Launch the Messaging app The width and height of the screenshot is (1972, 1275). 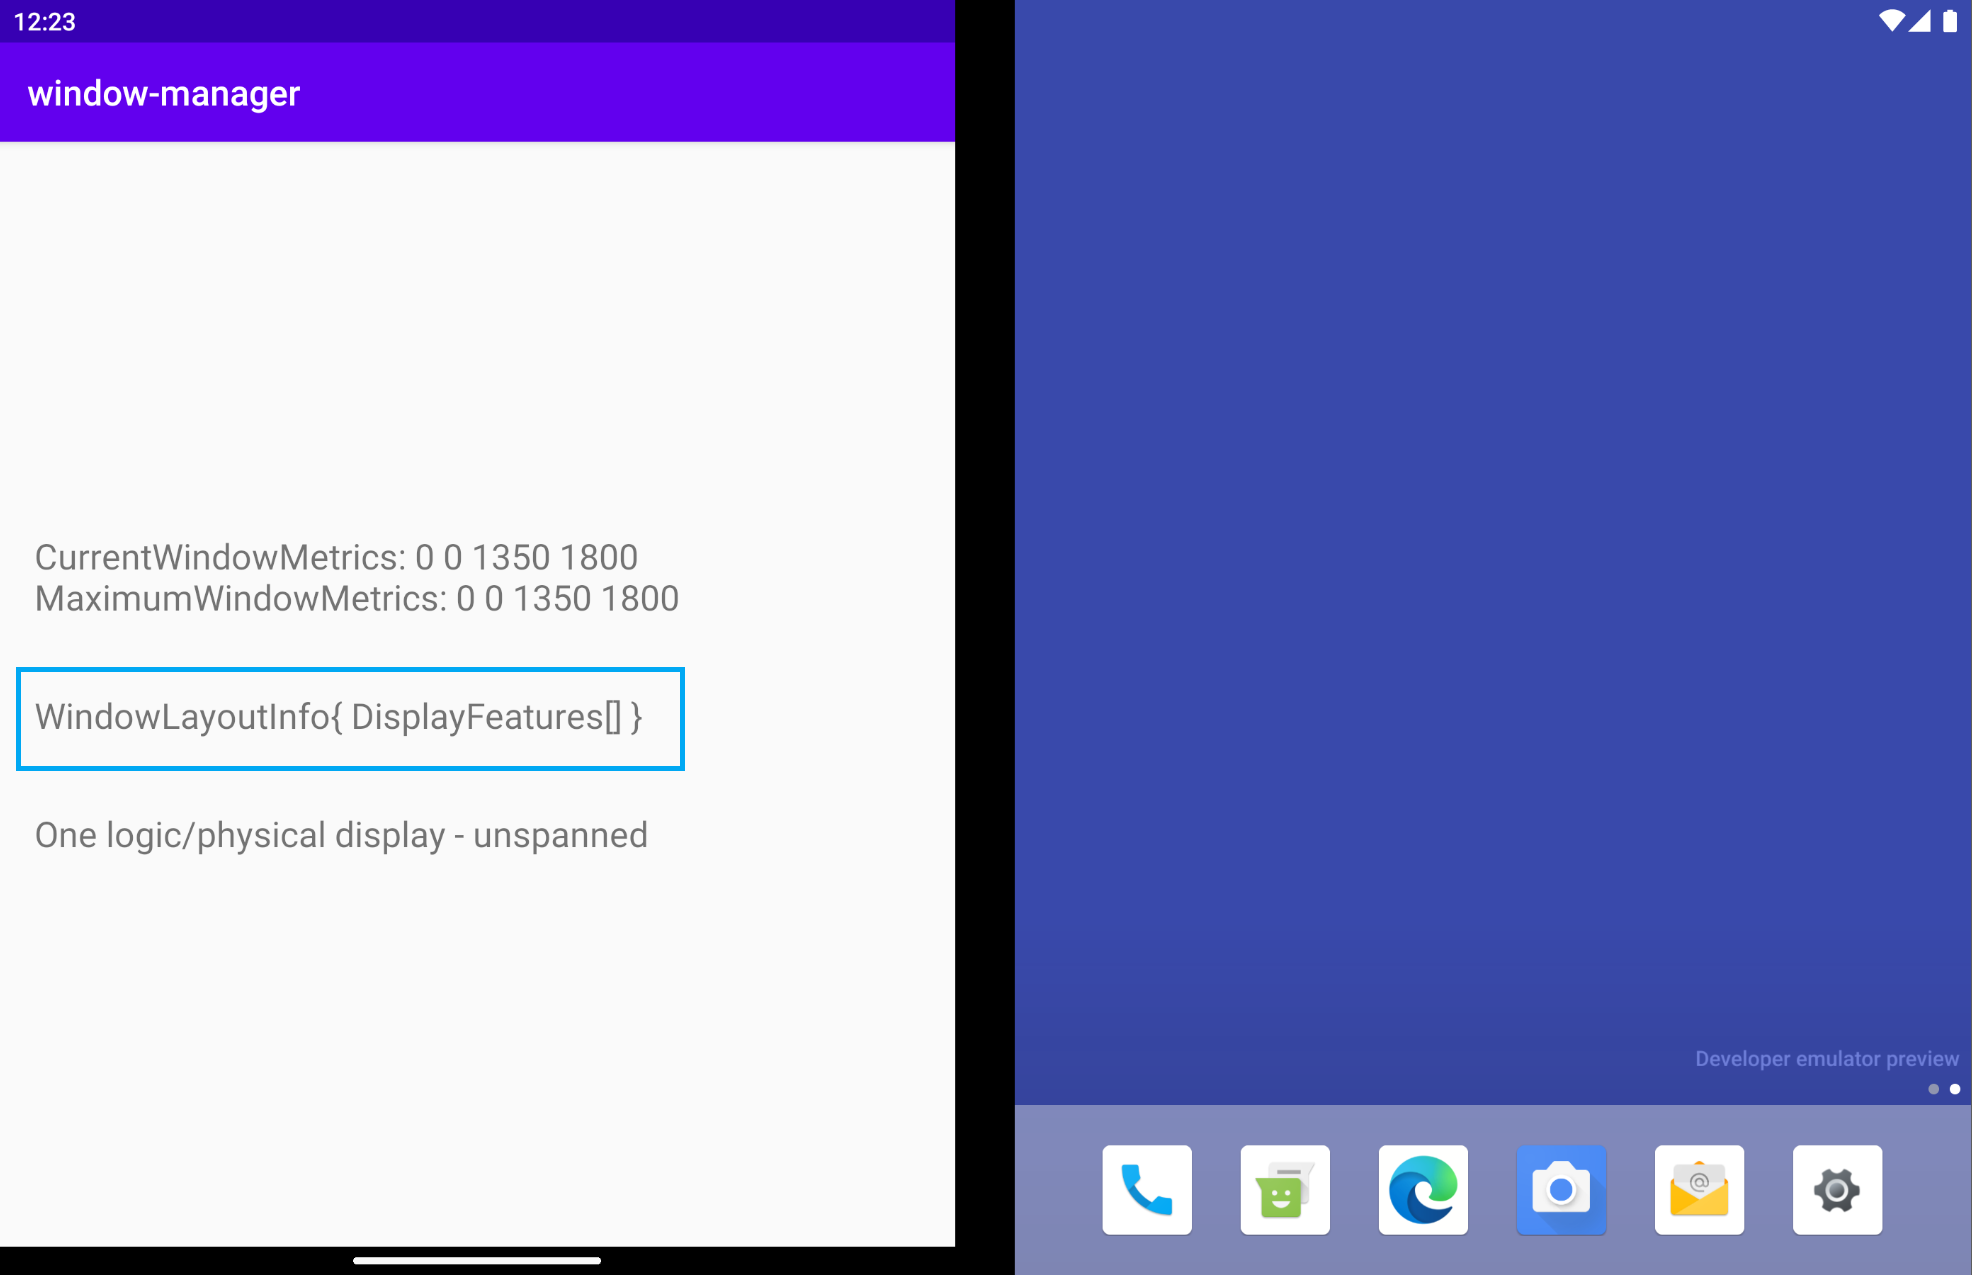coord(1284,1190)
